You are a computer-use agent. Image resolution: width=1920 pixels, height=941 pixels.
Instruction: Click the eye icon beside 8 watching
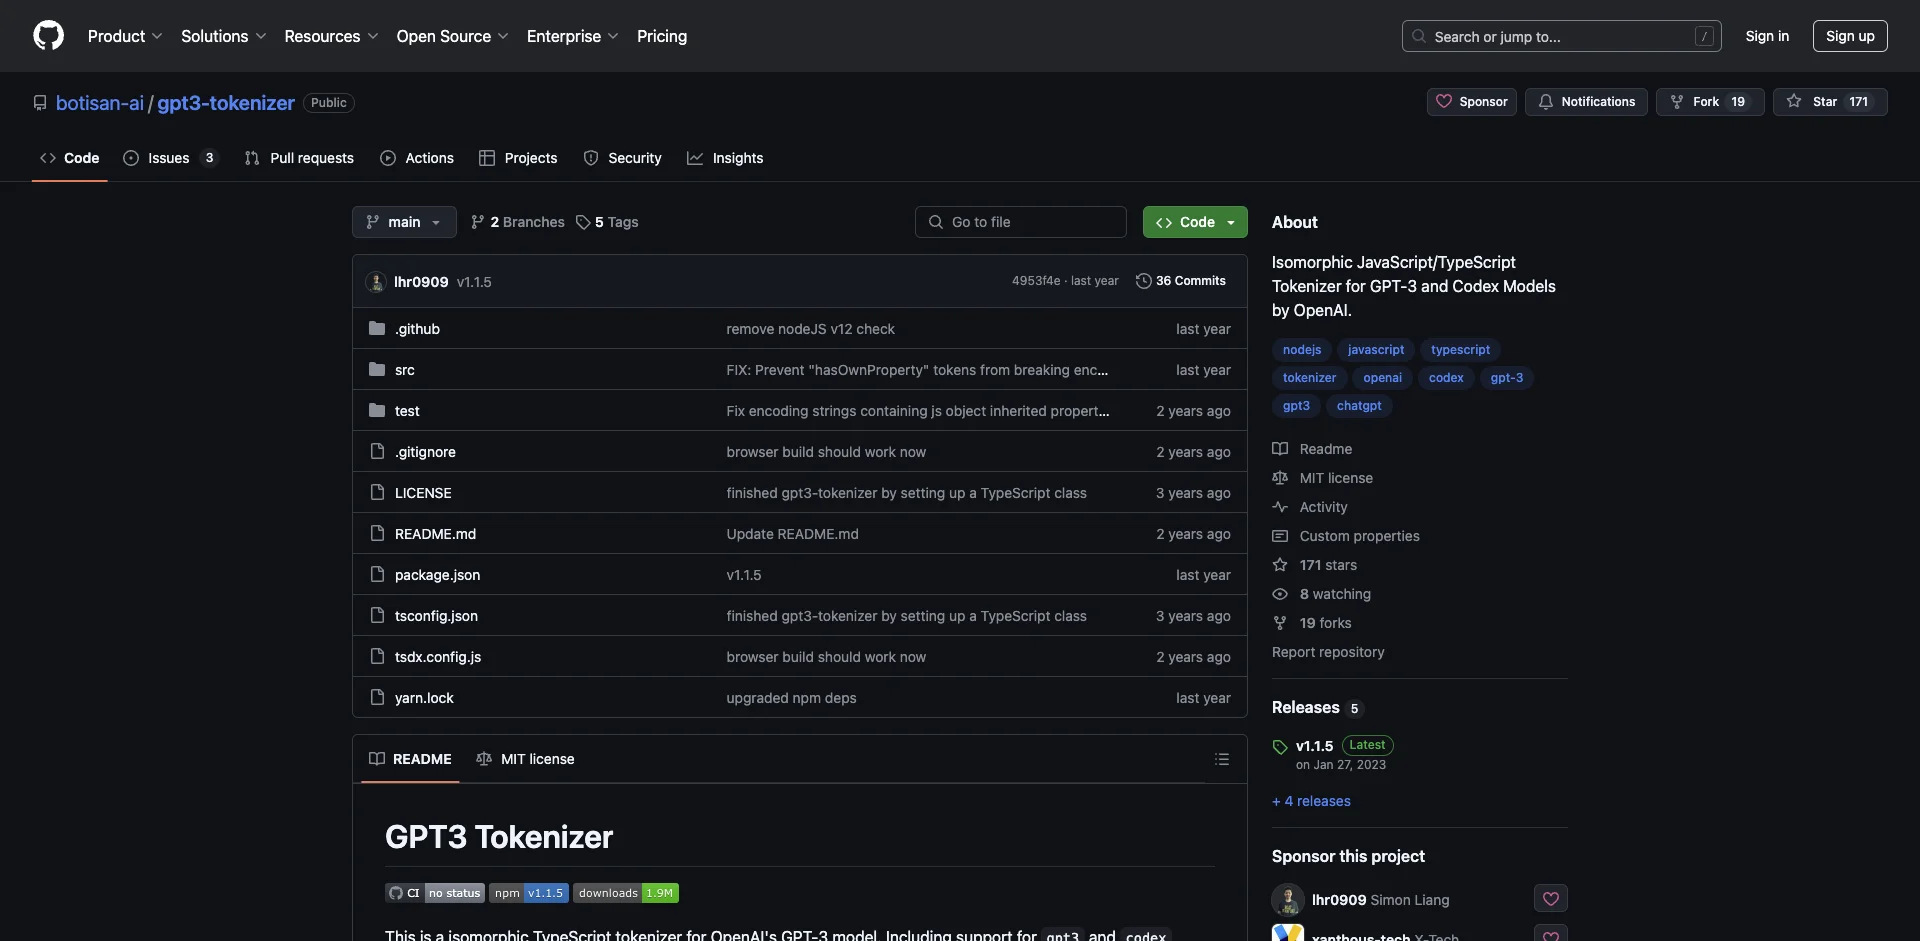tap(1280, 594)
